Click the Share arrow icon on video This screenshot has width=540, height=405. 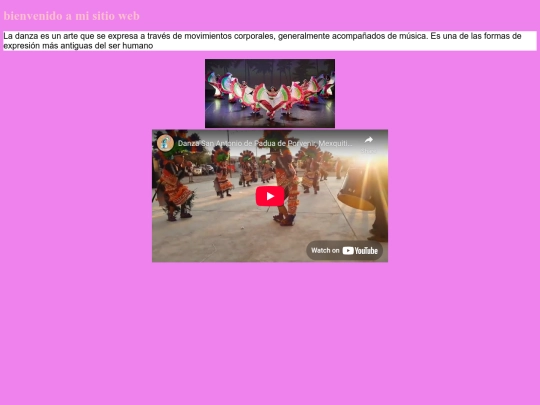click(368, 140)
